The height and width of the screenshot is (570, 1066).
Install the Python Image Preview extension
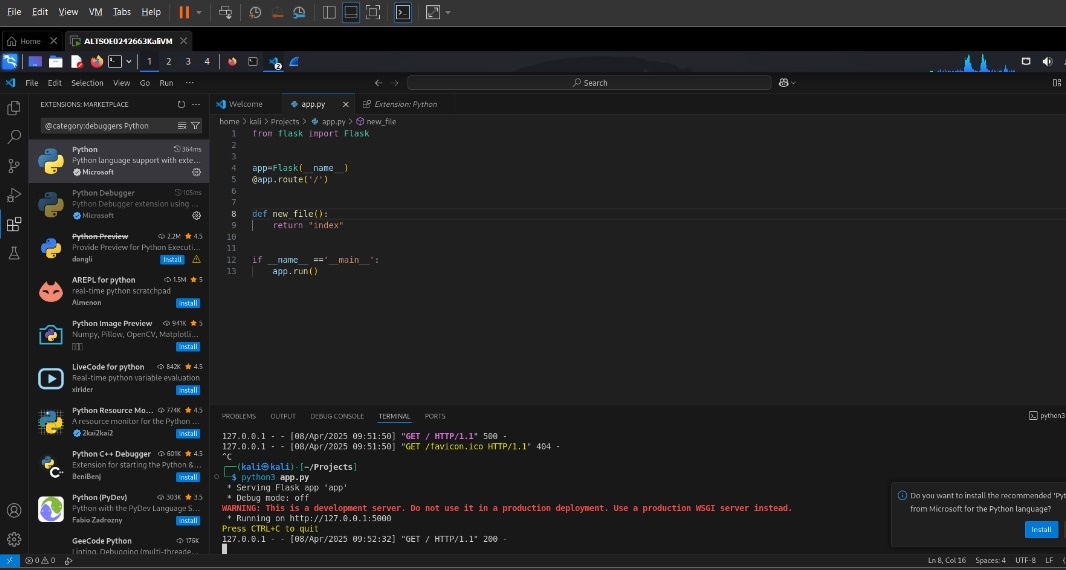(188, 347)
